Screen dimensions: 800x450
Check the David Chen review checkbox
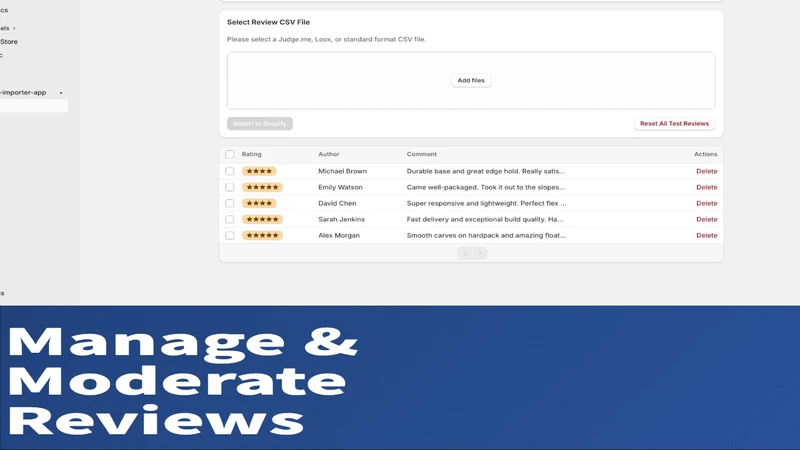point(230,204)
